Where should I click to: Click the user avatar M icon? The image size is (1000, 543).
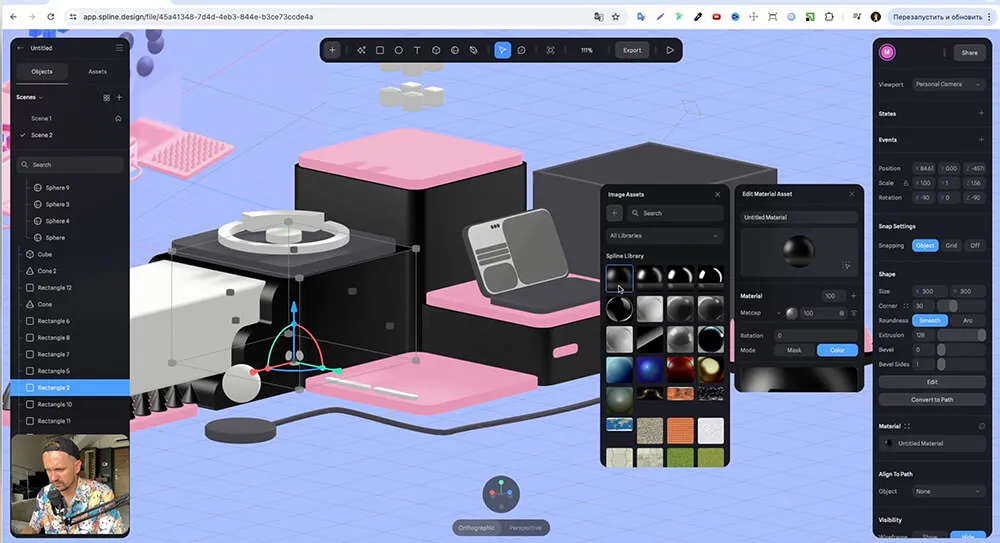(x=887, y=52)
